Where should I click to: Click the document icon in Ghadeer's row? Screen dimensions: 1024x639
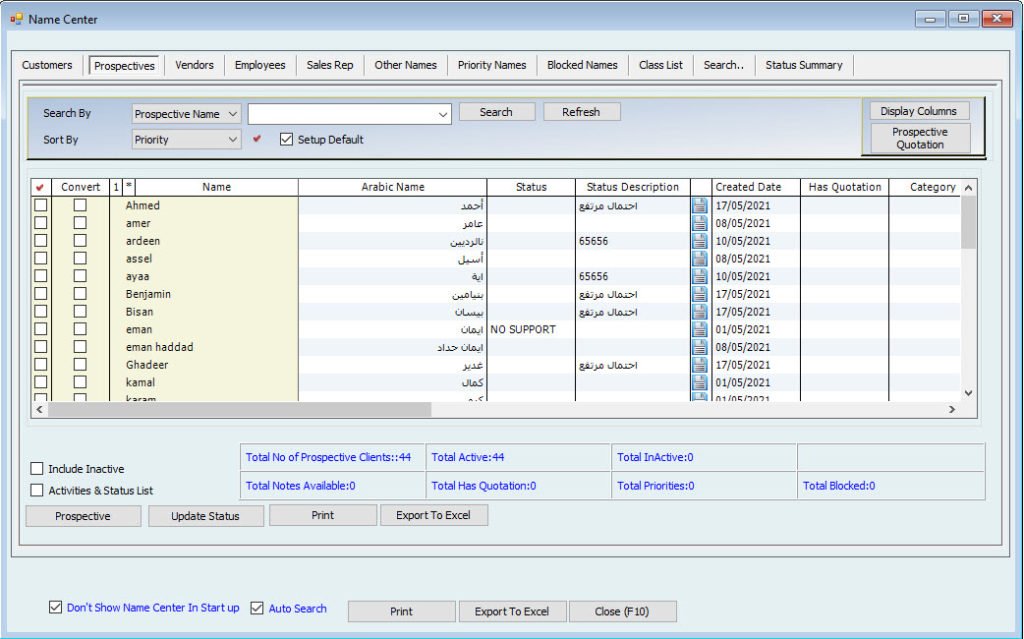(700, 365)
